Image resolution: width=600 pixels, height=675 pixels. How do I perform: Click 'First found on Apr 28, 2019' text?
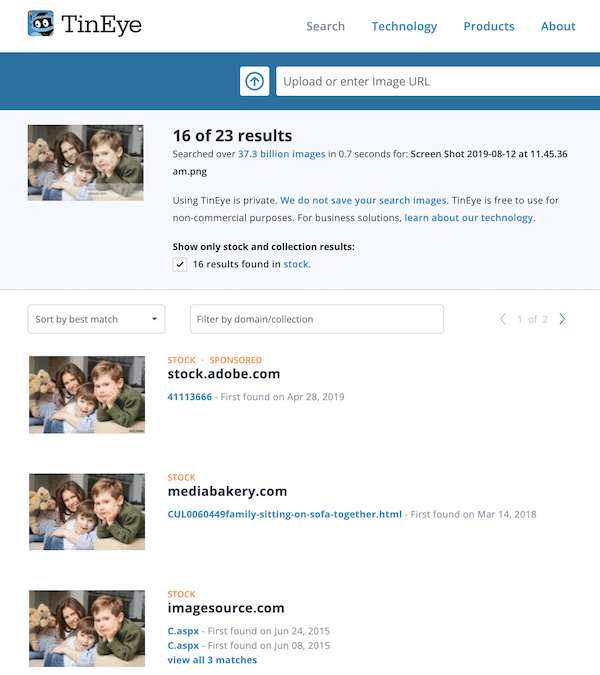pos(282,397)
